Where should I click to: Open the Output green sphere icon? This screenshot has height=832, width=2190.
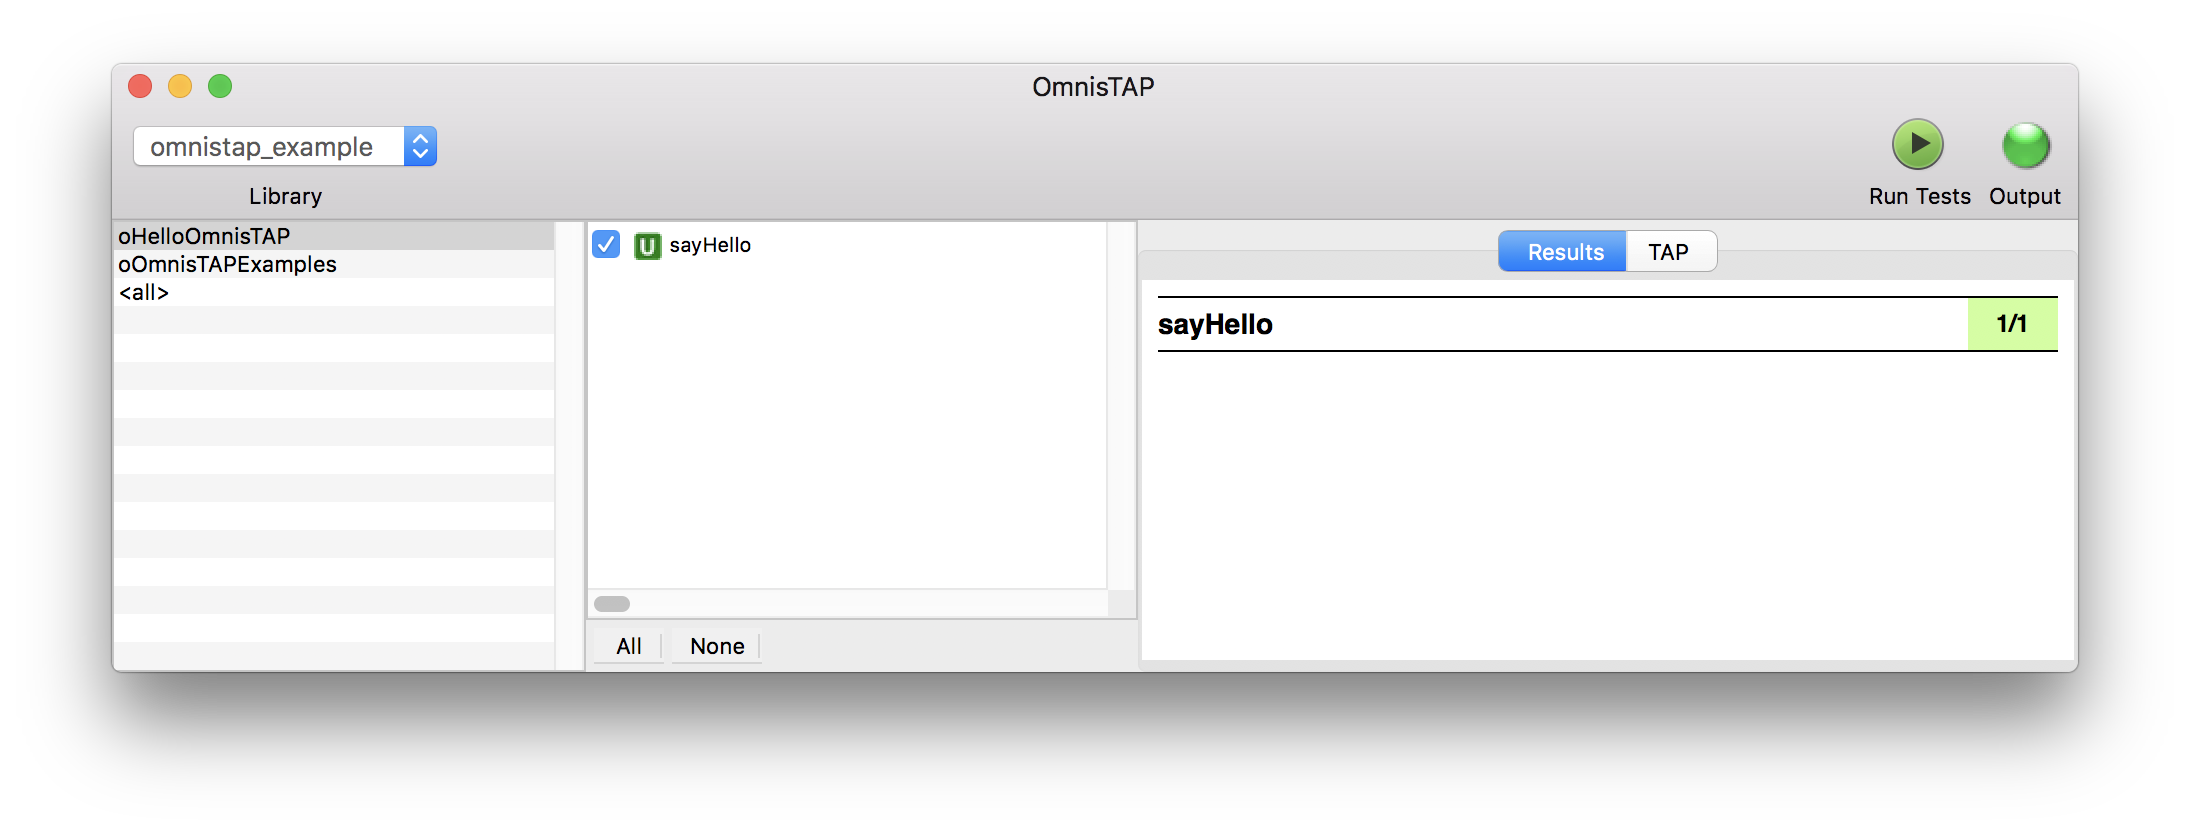coord(2025,145)
